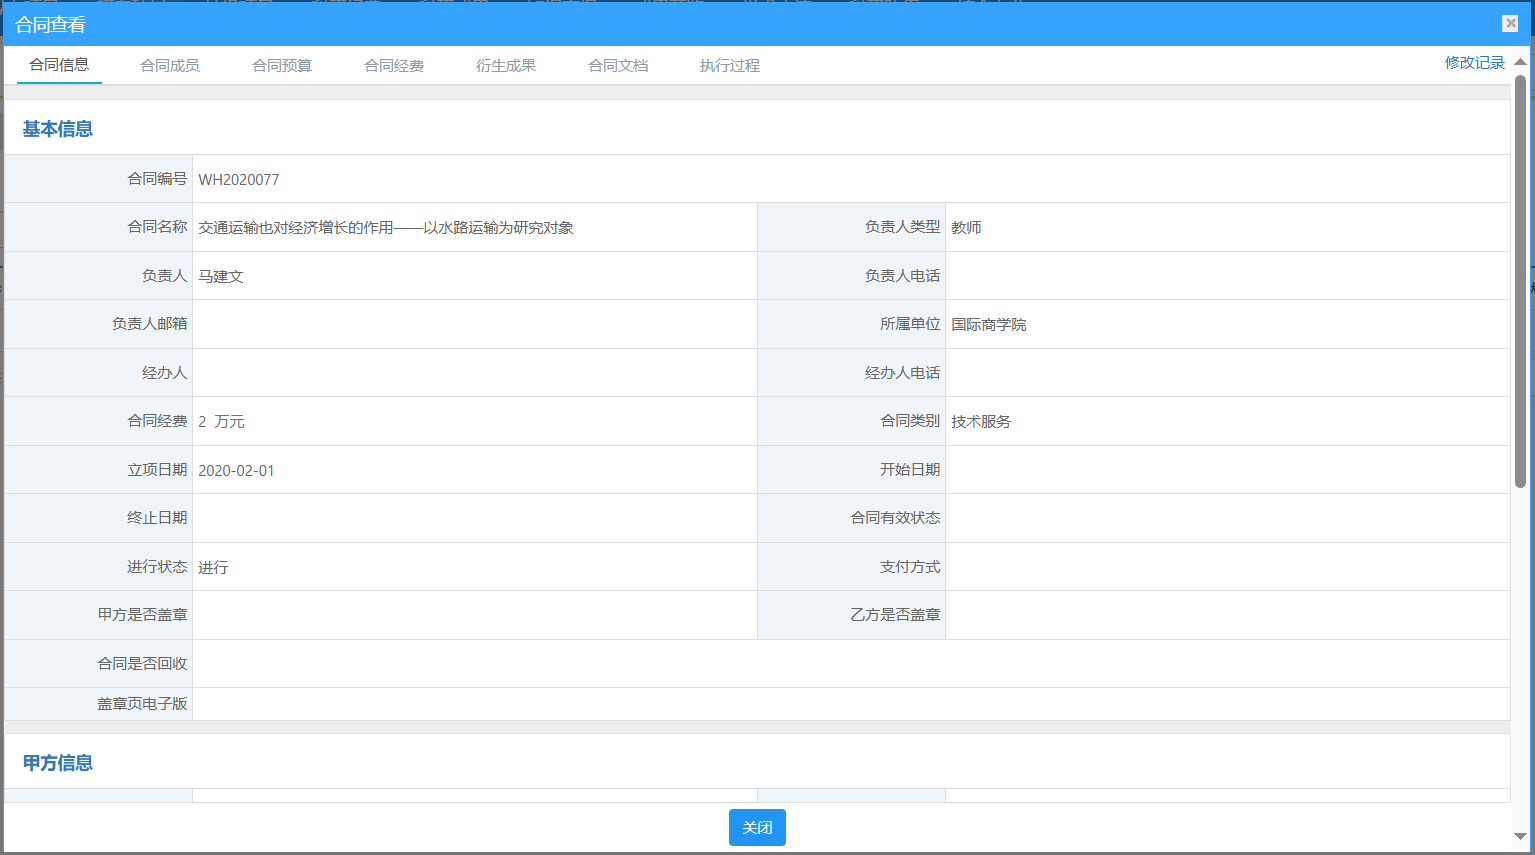Switch to the 合同信息 tab
This screenshot has height=855, width=1535.
(x=59, y=65)
